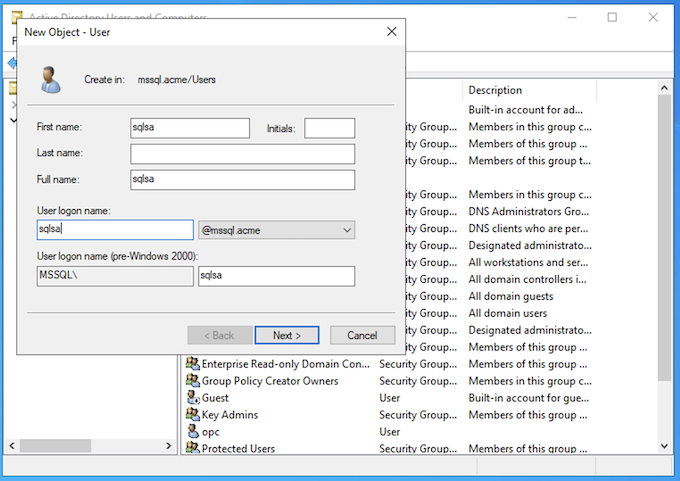Click the Guest entry name
The width and height of the screenshot is (680, 481).
pyautogui.click(x=215, y=398)
